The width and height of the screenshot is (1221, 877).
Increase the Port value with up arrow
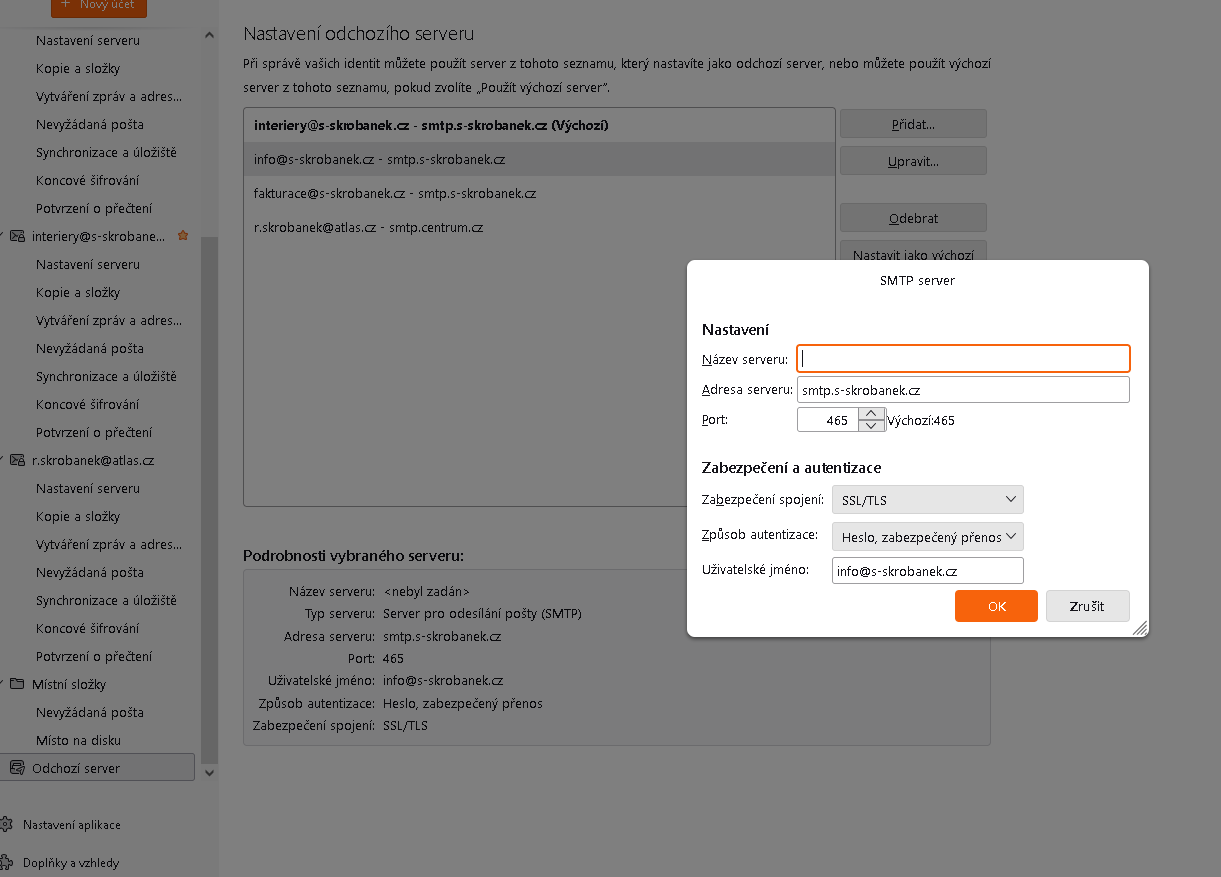(x=872, y=414)
